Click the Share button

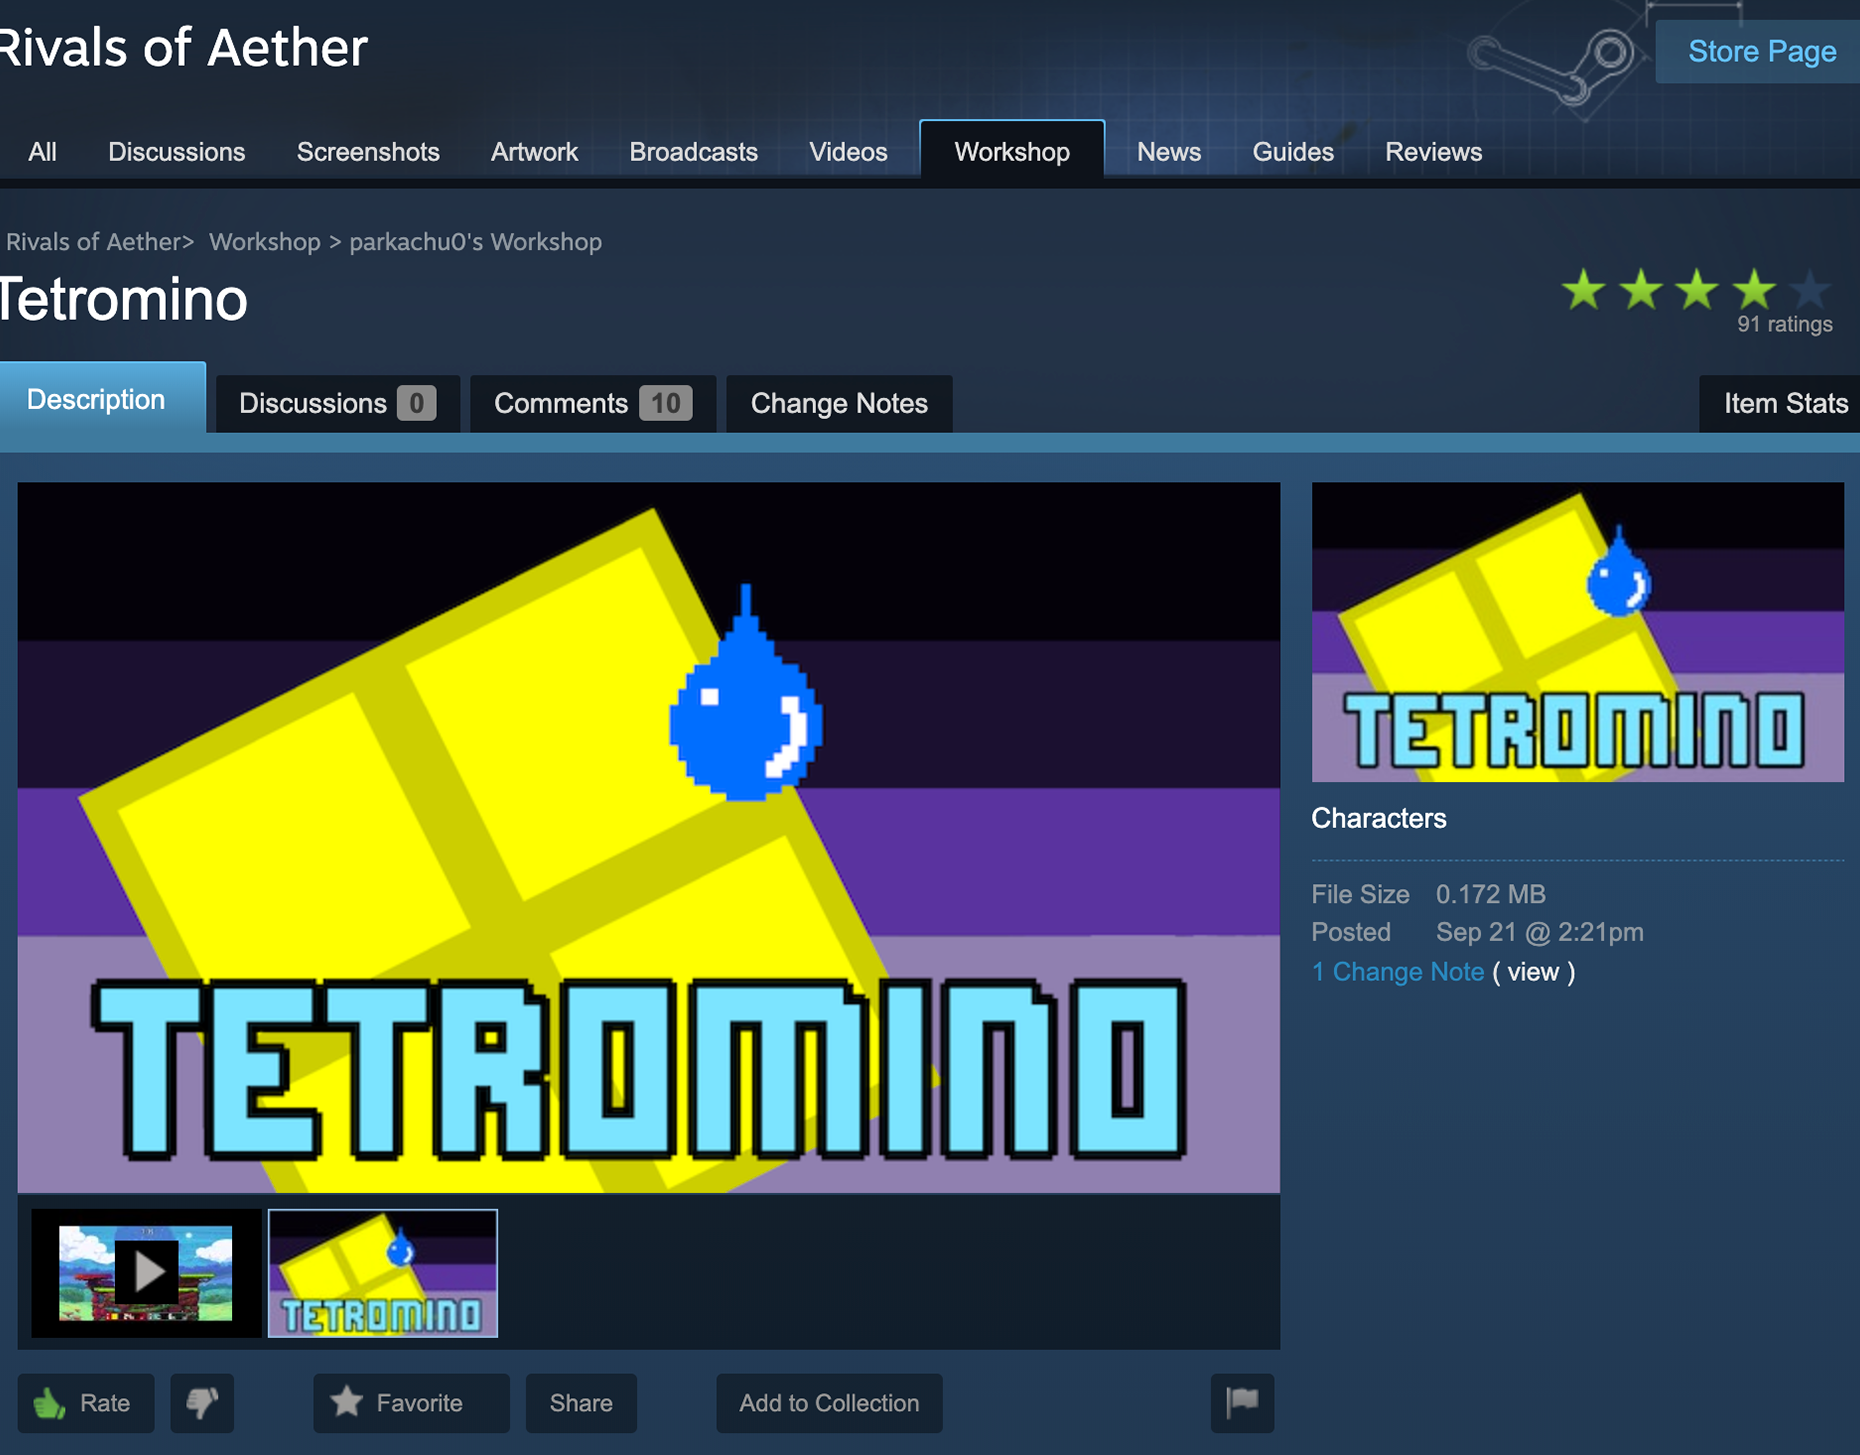[581, 1403]
